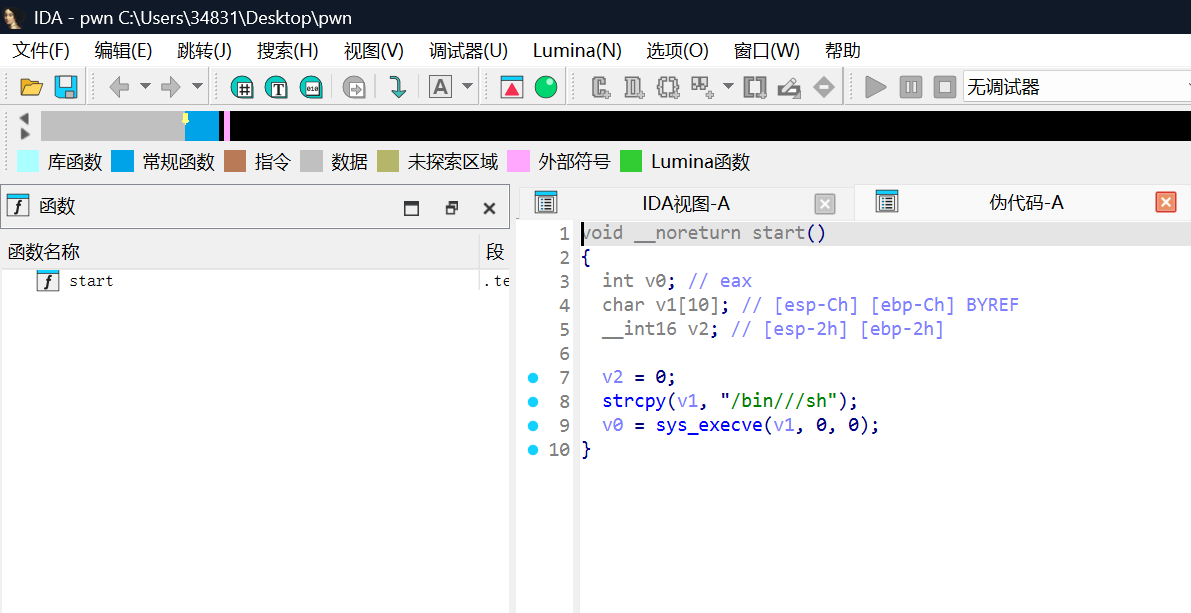Click the "/bin///sh" string literal
The width and height of the screenshot is (1191, 613).
779,401
